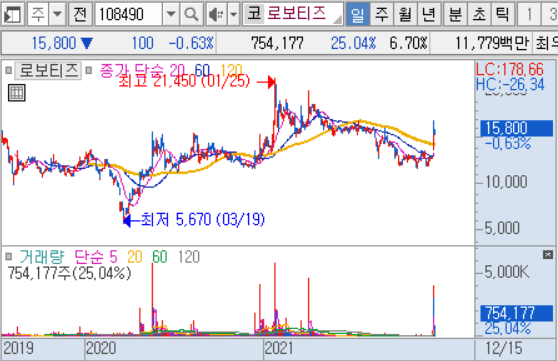Click the 2019 year label on time axis
Image resolution: width=558 pixels, height=361 pixels.
[x=18, y=348]
